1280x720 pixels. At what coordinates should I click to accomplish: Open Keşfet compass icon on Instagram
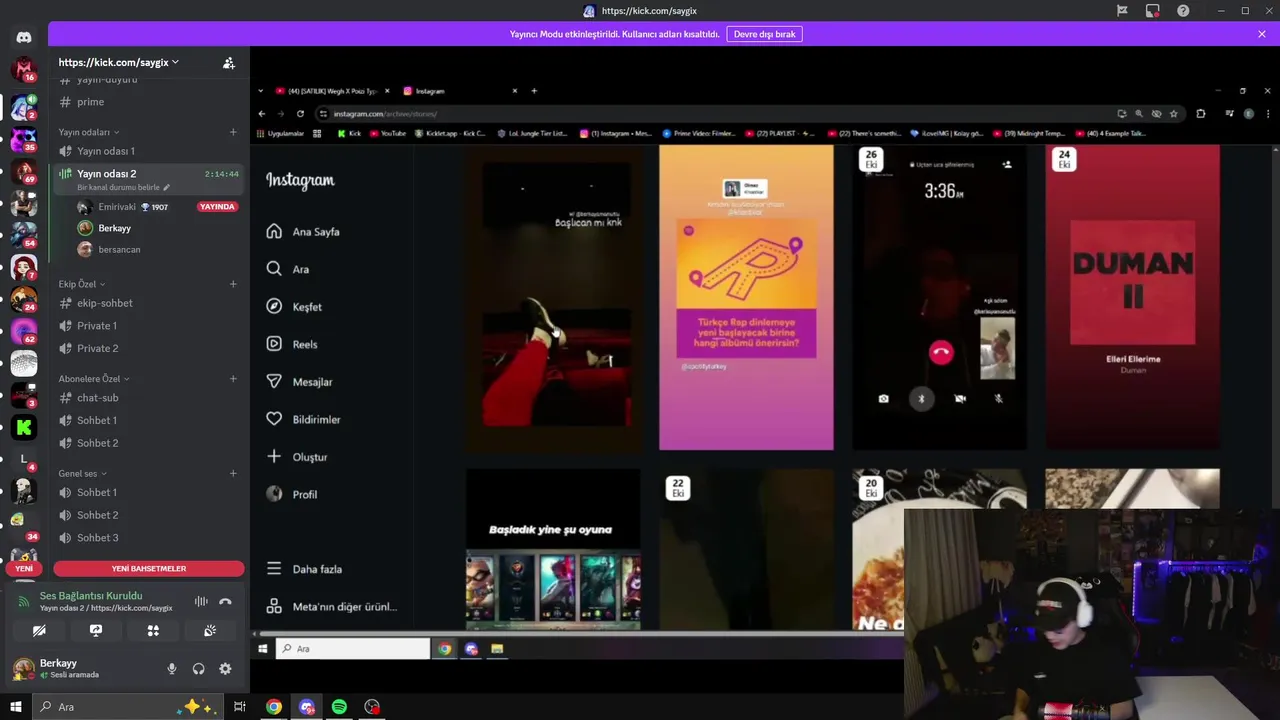click(274, 306)
